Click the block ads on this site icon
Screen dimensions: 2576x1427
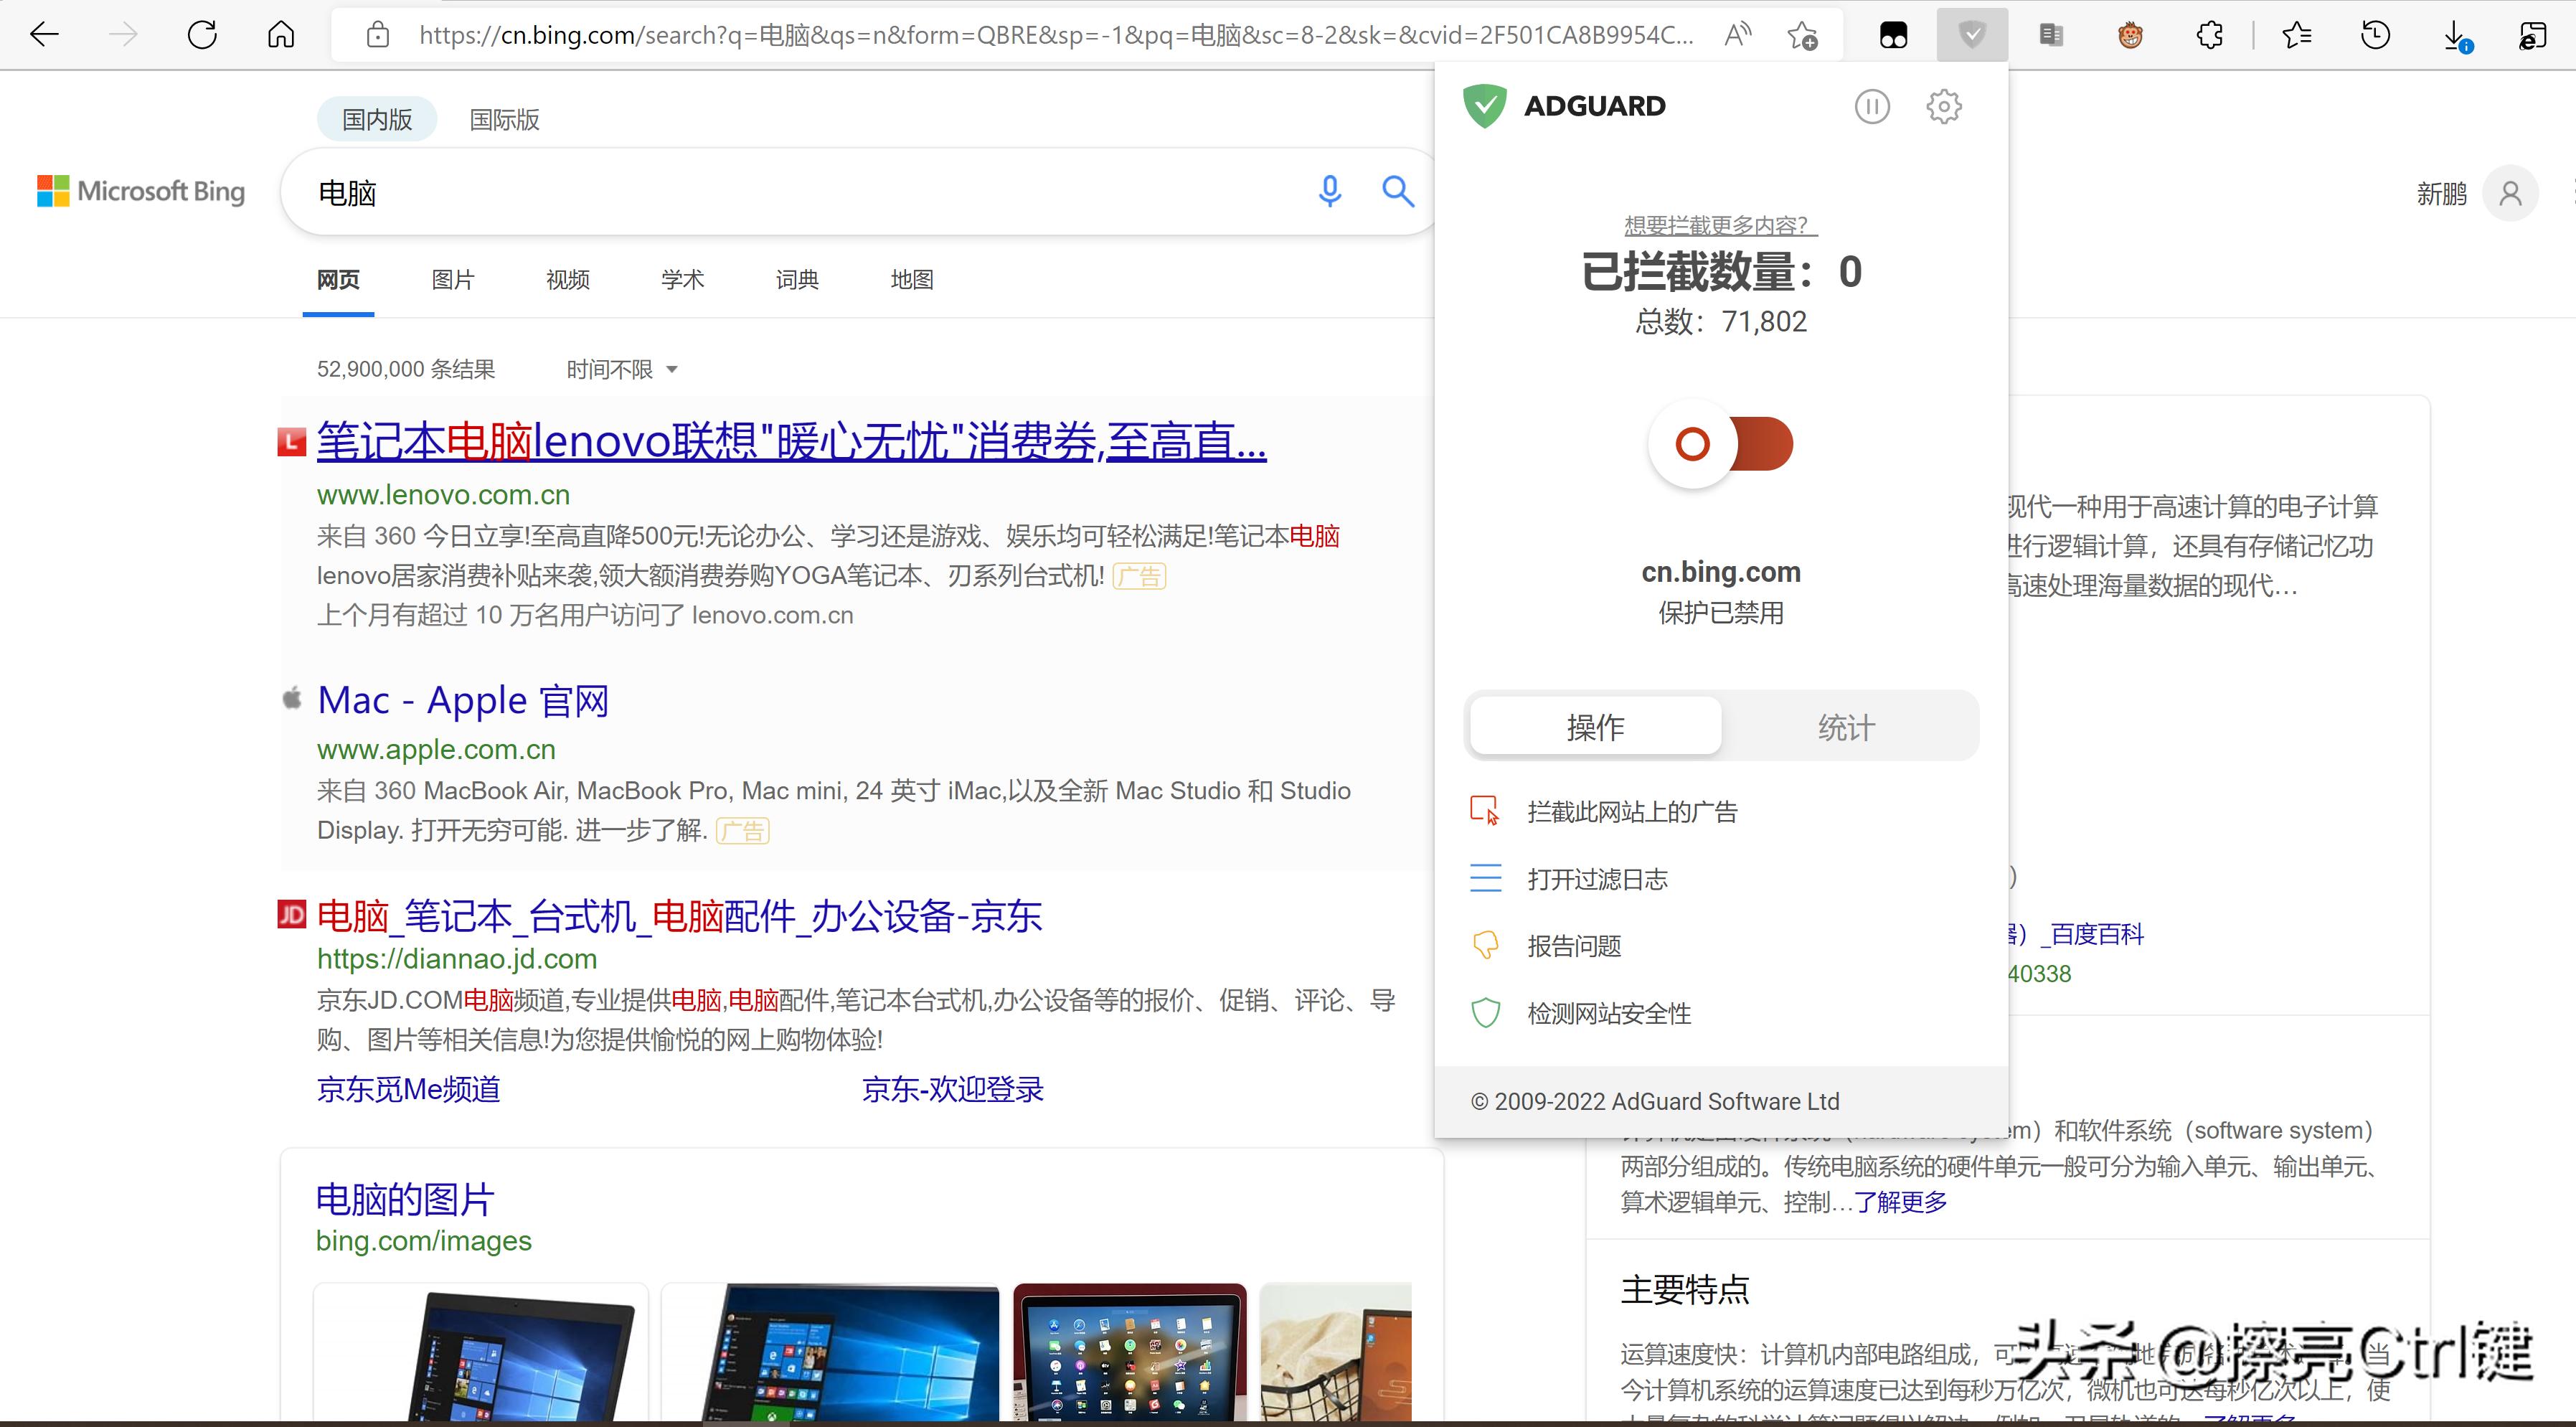[1486, 811]
